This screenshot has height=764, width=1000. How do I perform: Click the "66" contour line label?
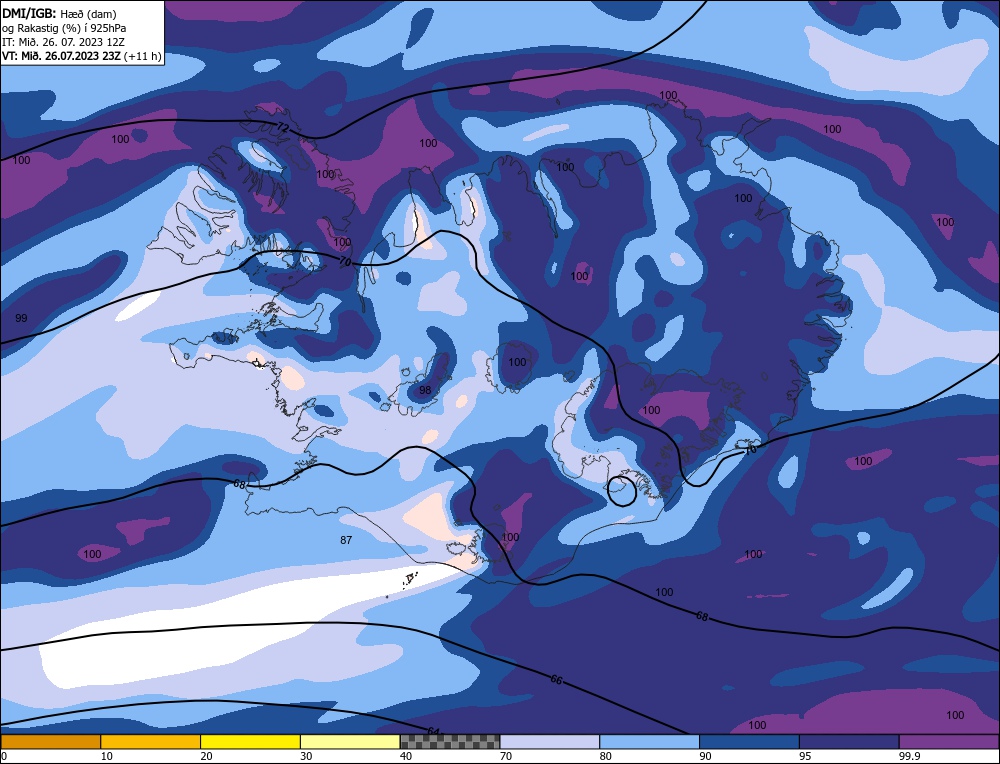(556, 680)
